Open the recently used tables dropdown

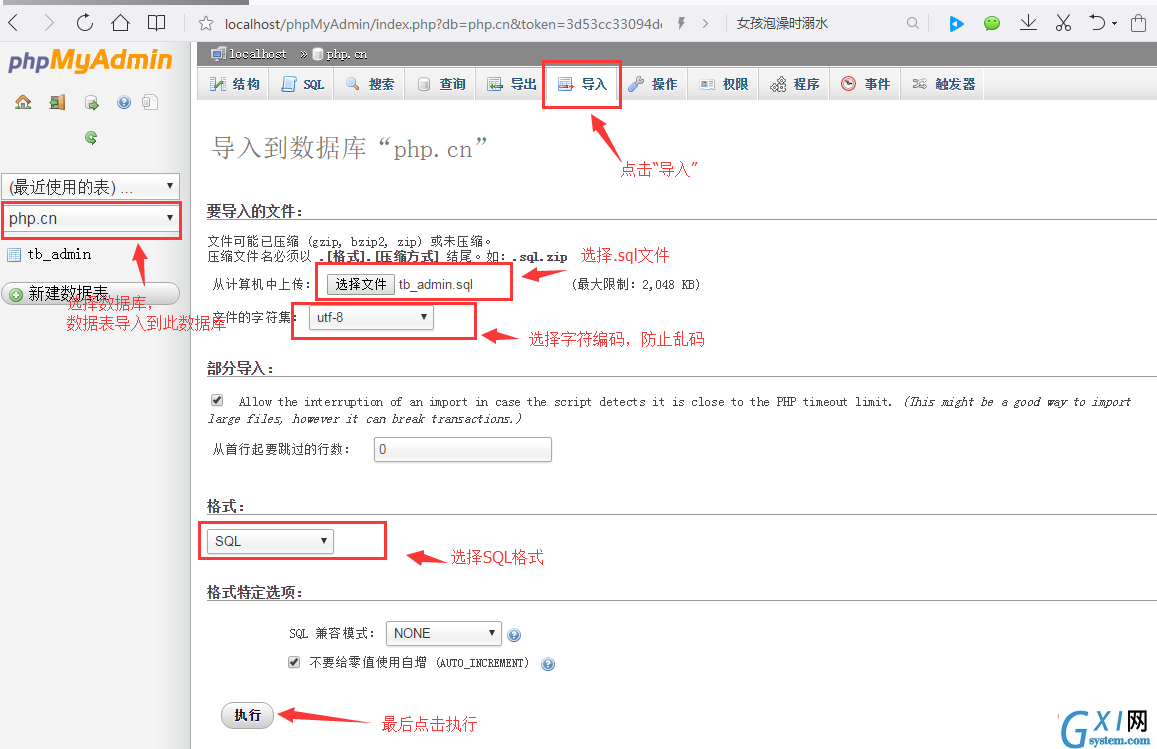pyautogui.click(x=91, y=186)
